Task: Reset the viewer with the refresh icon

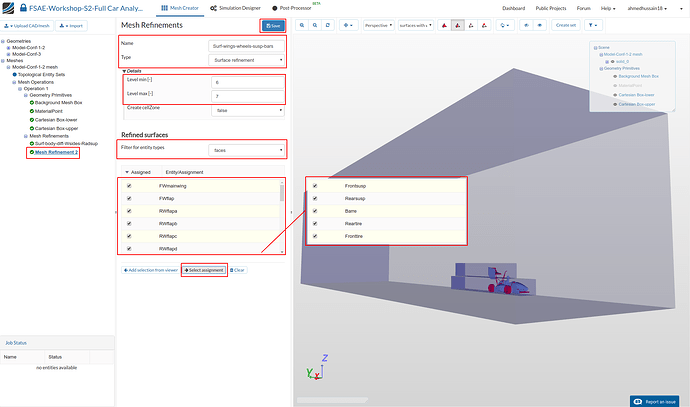Action: click(x=328, y=26)
